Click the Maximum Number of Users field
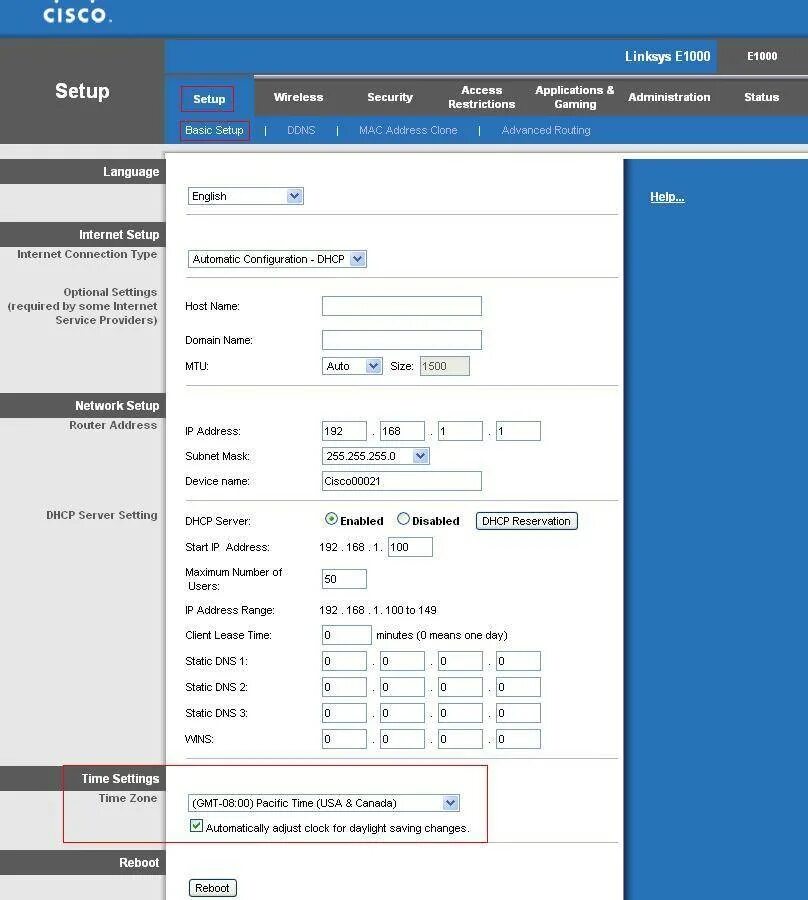 pyautogui.click(x=344, y=579)
